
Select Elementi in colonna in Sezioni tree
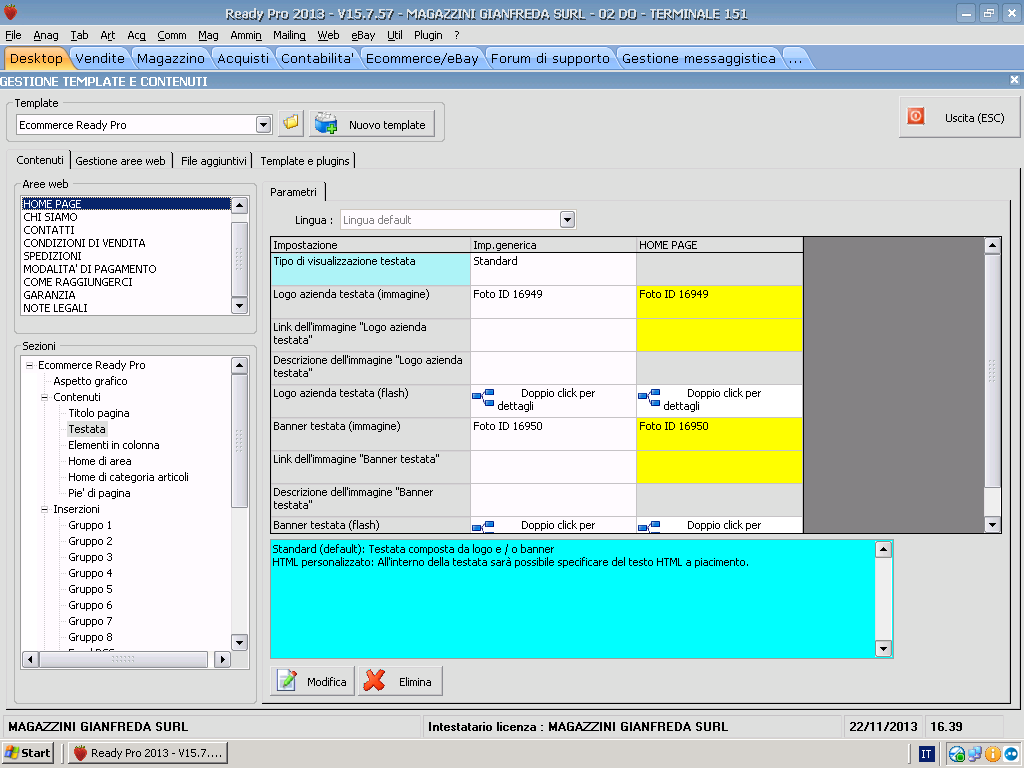[x=113, y=445]
